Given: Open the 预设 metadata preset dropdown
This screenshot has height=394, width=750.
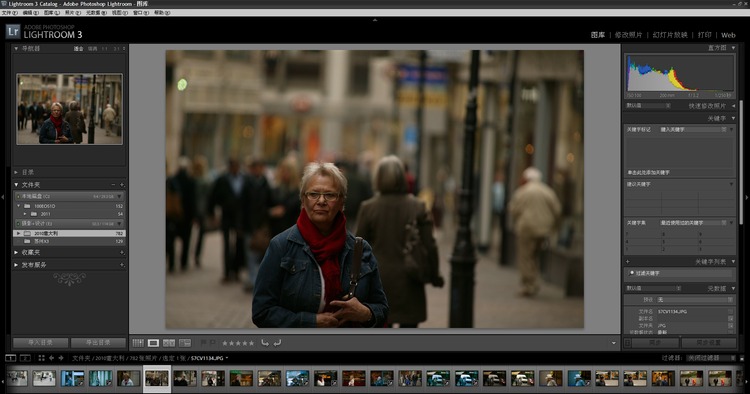Looking at the screenshot, I should 695,300.
